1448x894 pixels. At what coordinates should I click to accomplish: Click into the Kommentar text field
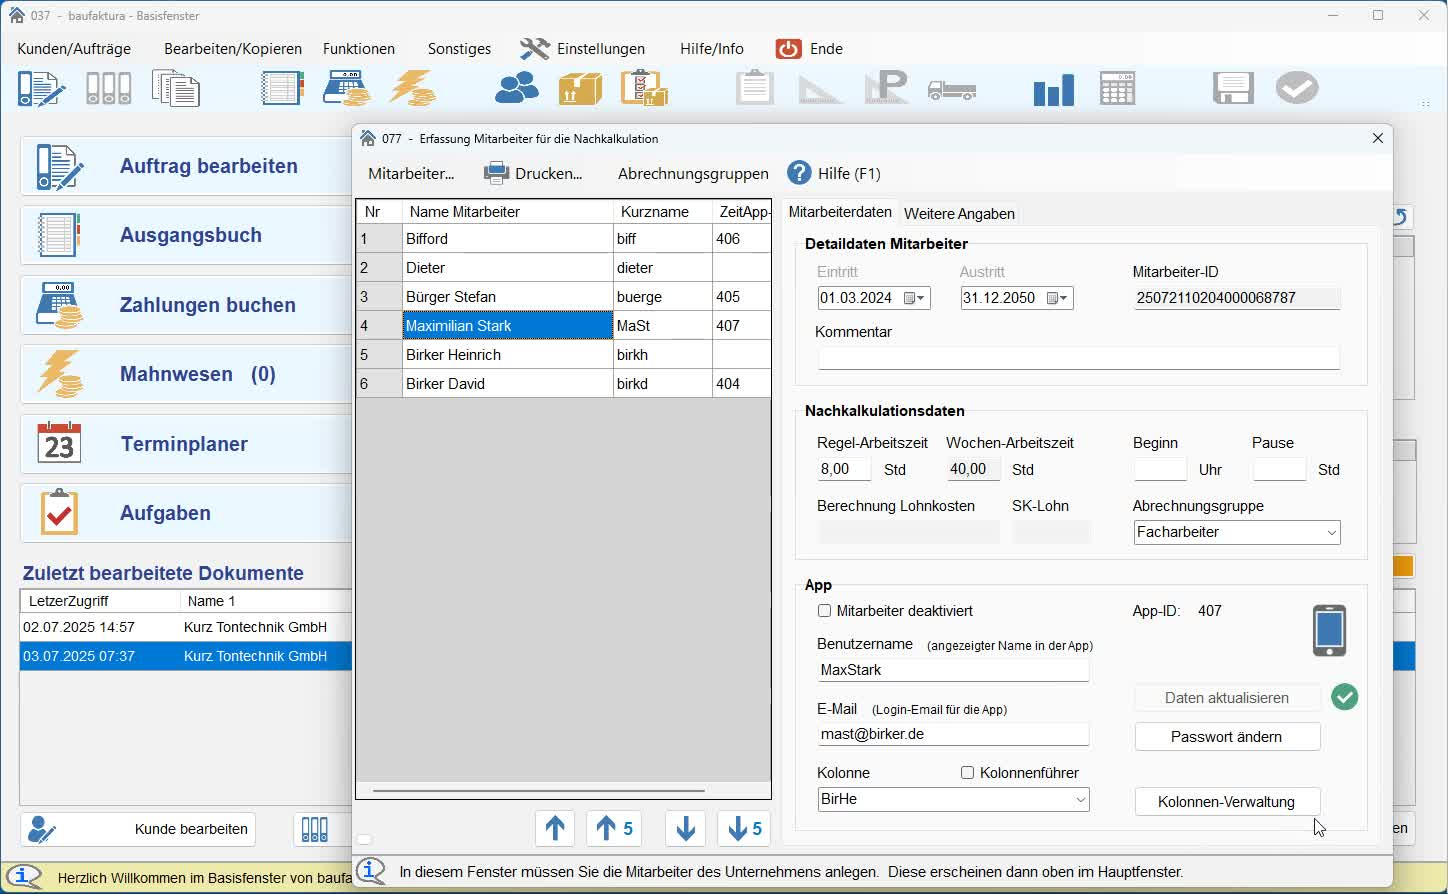pos(1078,359)
